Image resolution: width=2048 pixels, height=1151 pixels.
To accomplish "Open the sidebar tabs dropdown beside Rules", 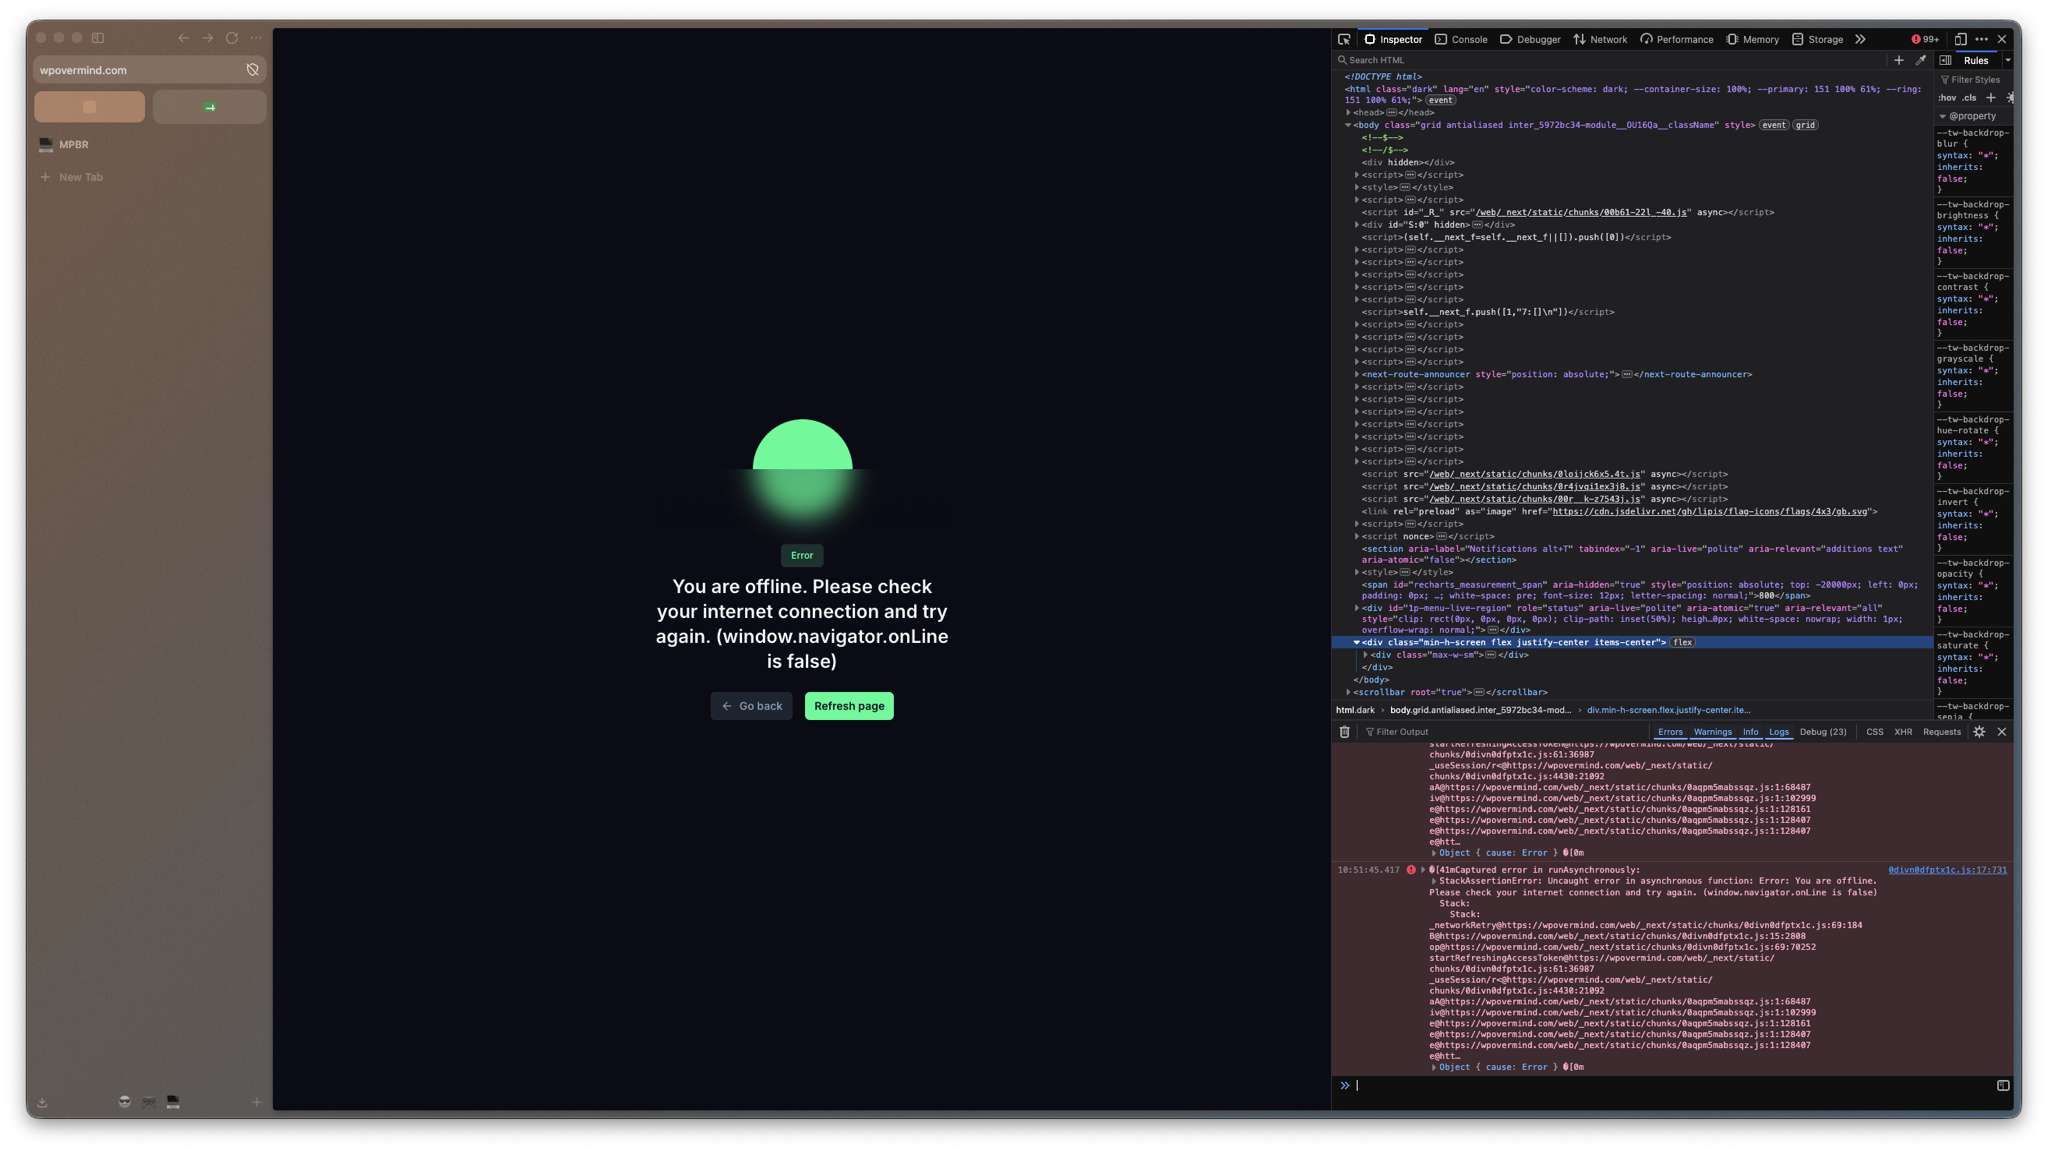I will pos(2007,61).
